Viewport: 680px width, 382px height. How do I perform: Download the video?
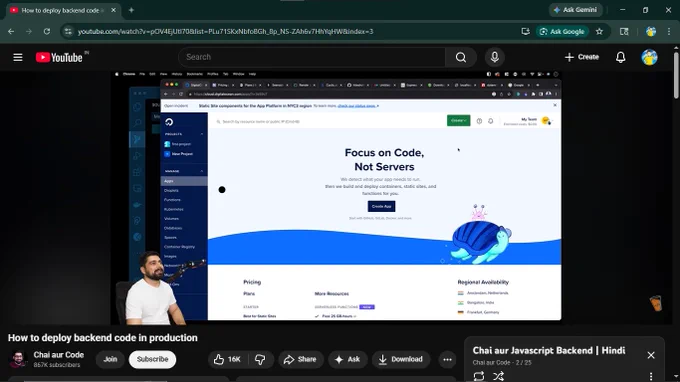pos(400,359)
